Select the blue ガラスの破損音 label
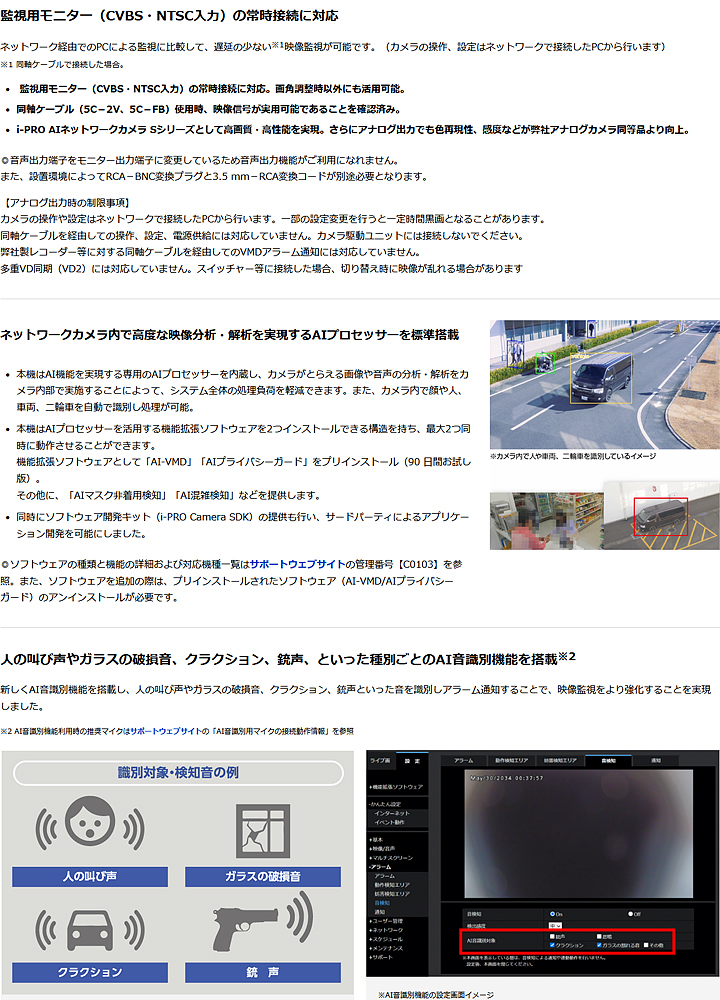The width and height of the screenshot is (720, 1000). point(263,876)
